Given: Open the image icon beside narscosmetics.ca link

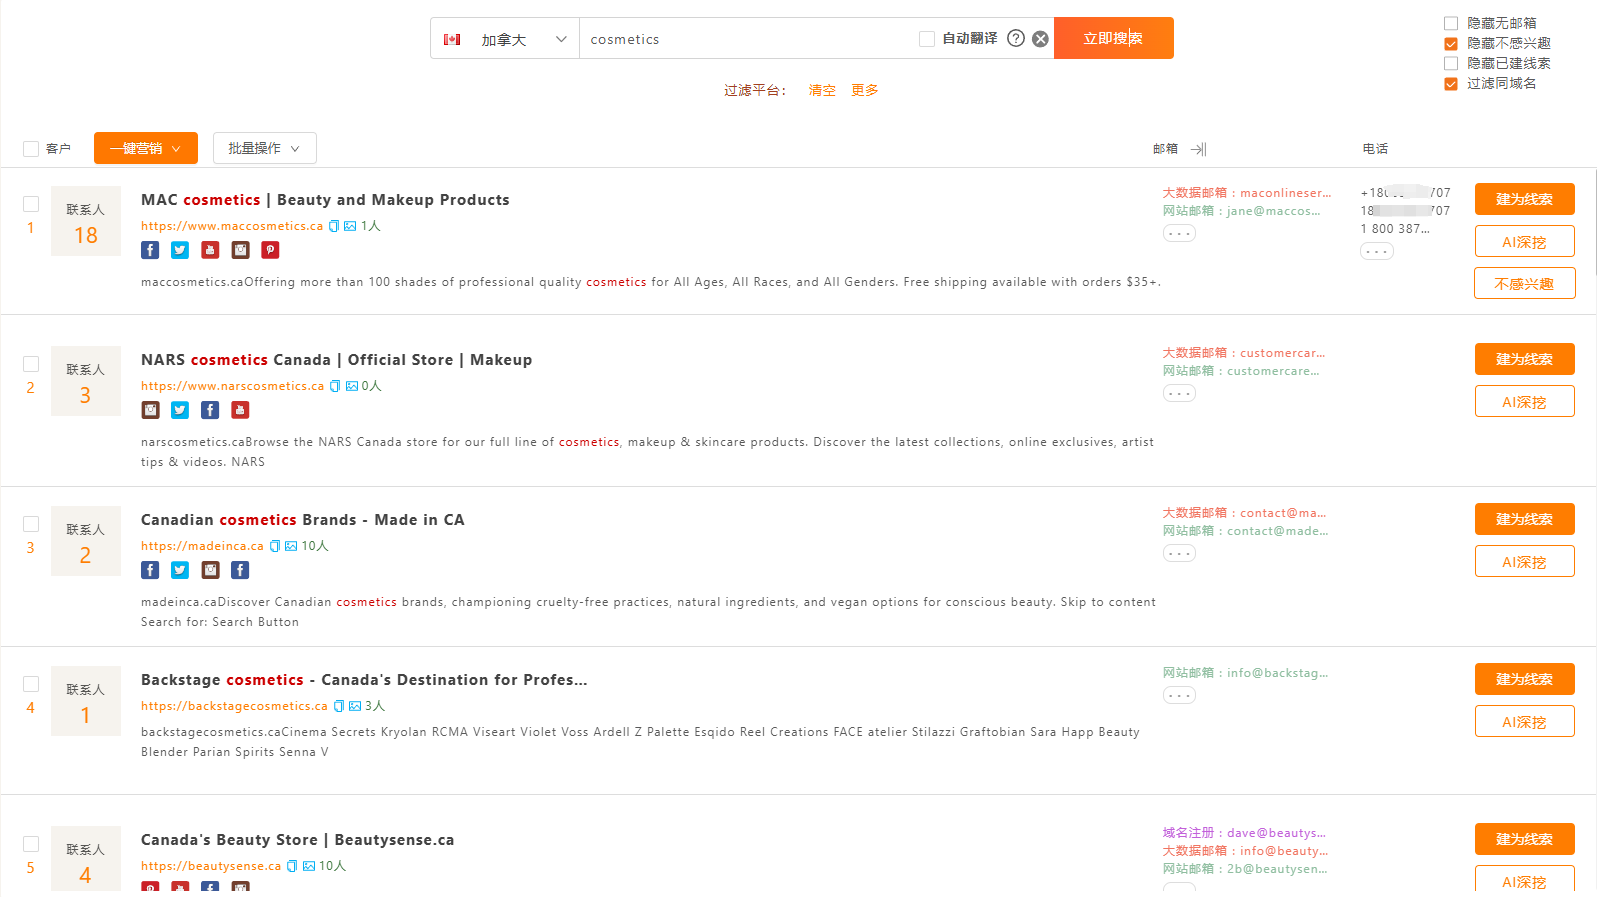Looking at the screenshot, I should tap(352, 386).
